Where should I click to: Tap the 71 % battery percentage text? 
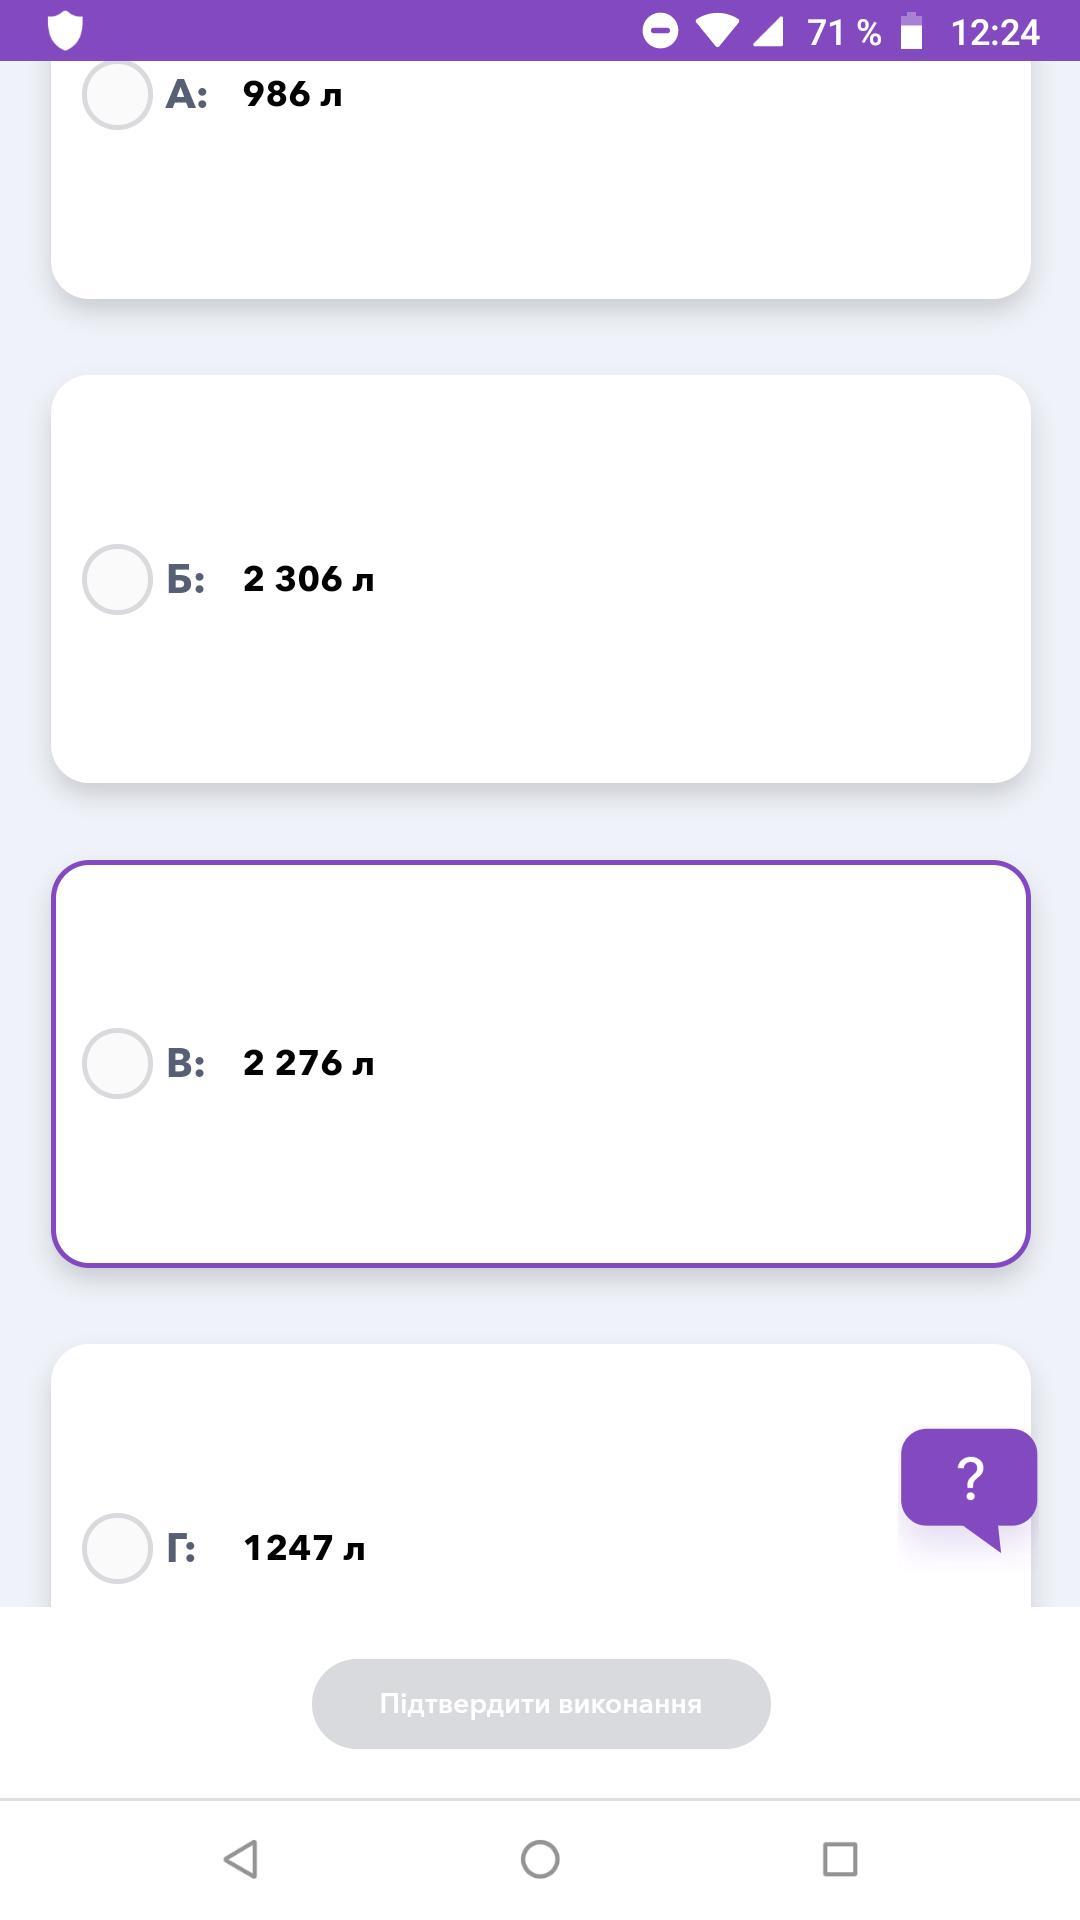pyautogui.click(x=844, y=32)
